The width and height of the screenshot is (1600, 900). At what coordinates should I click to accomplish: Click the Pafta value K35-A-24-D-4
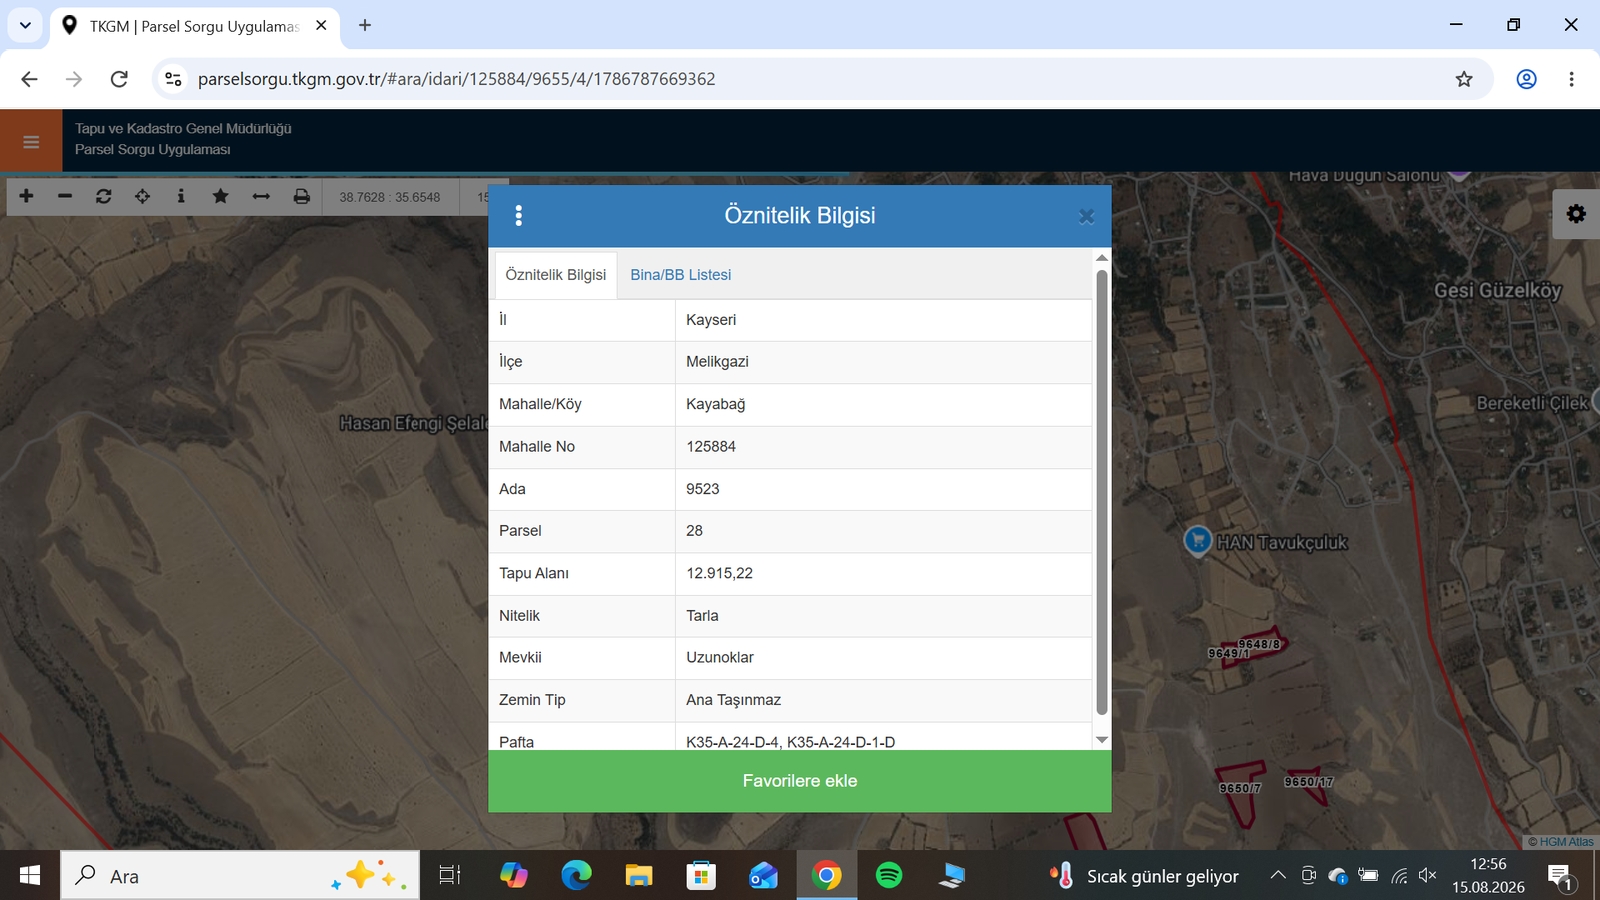[733, 742]
